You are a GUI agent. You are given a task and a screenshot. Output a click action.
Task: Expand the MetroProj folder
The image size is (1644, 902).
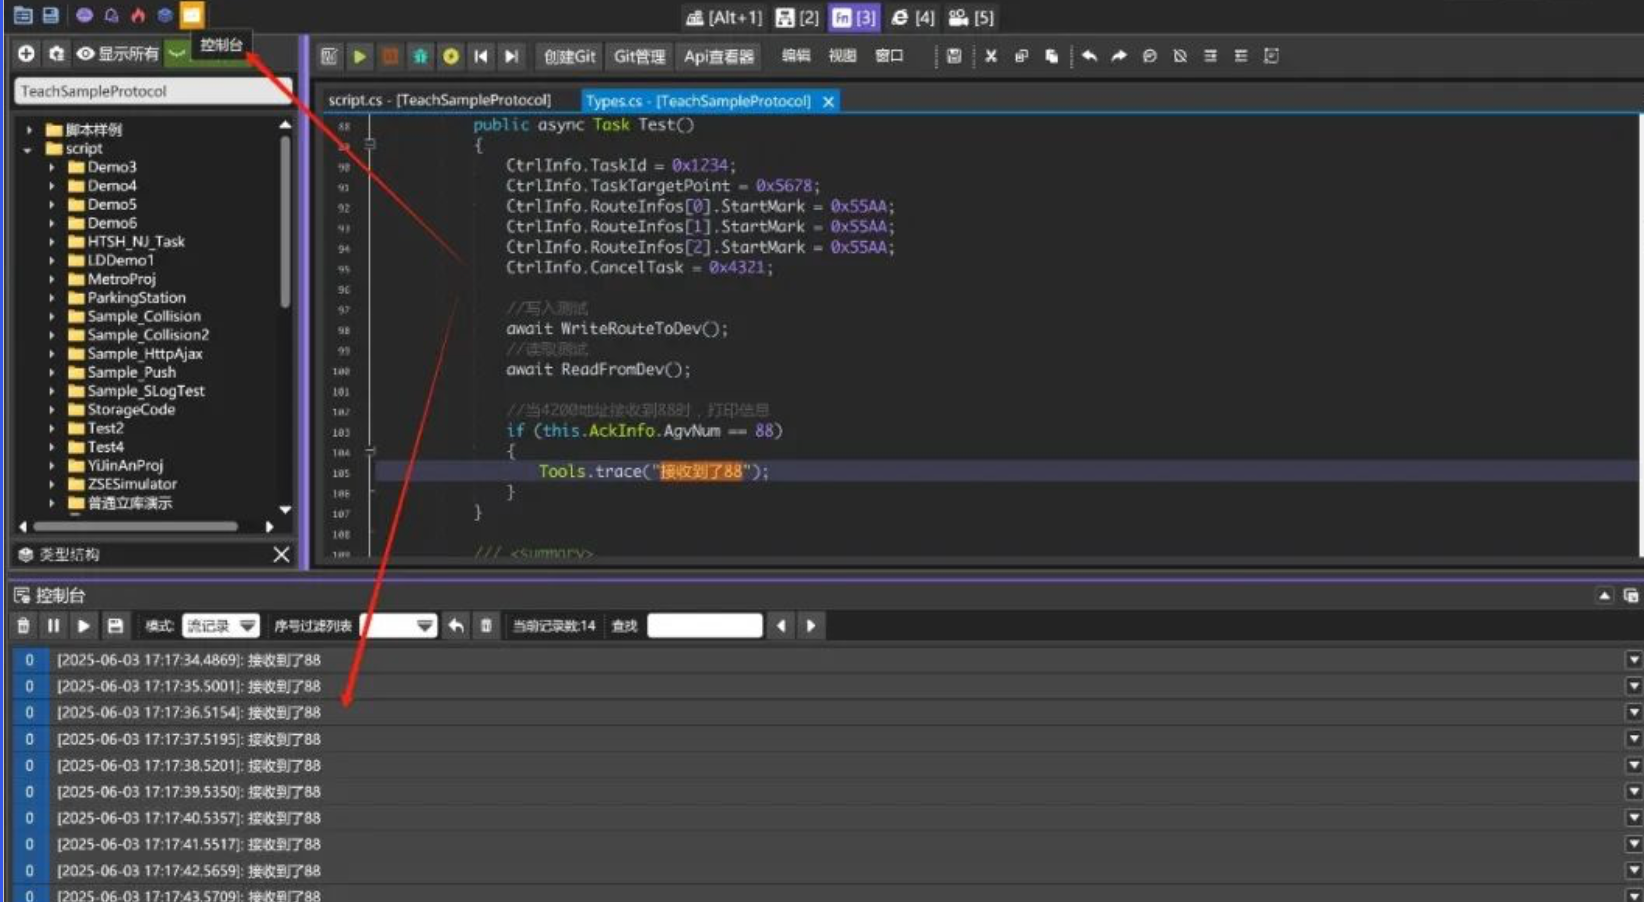click(x=52, y=279)
